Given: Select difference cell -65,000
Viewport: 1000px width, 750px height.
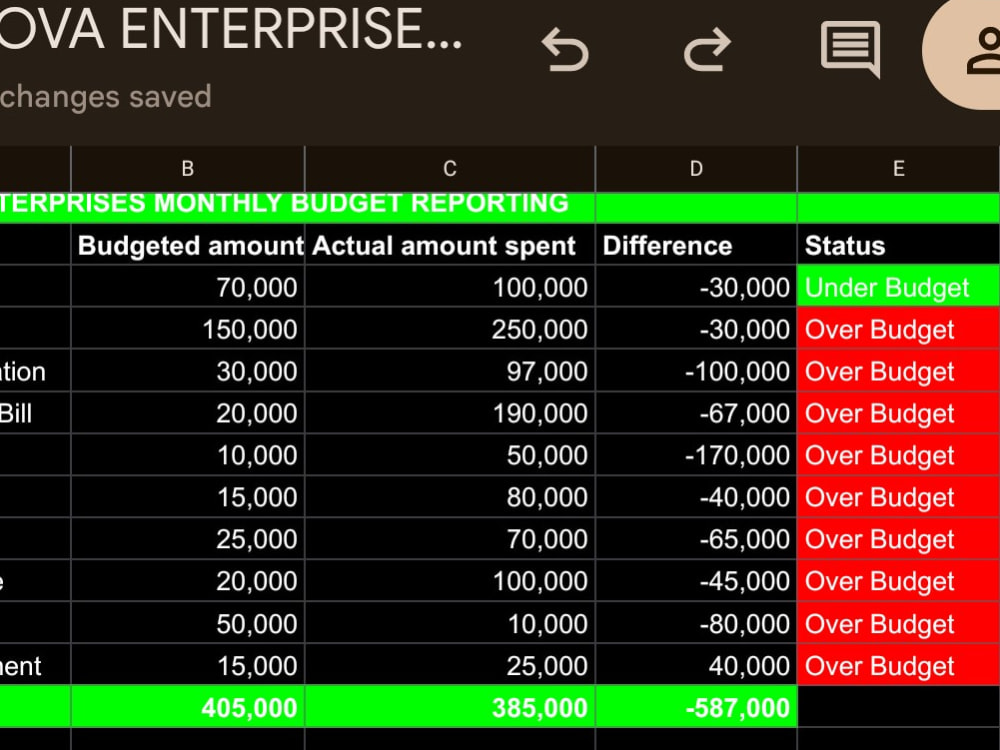Looking at the screenshot, I should [x=696, y=539].
